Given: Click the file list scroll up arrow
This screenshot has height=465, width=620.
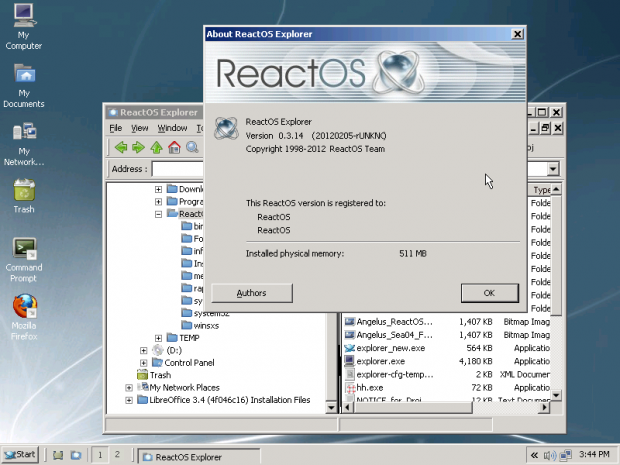Looking at the screenshot, I should pyautogui.click(x=556, y=189).
